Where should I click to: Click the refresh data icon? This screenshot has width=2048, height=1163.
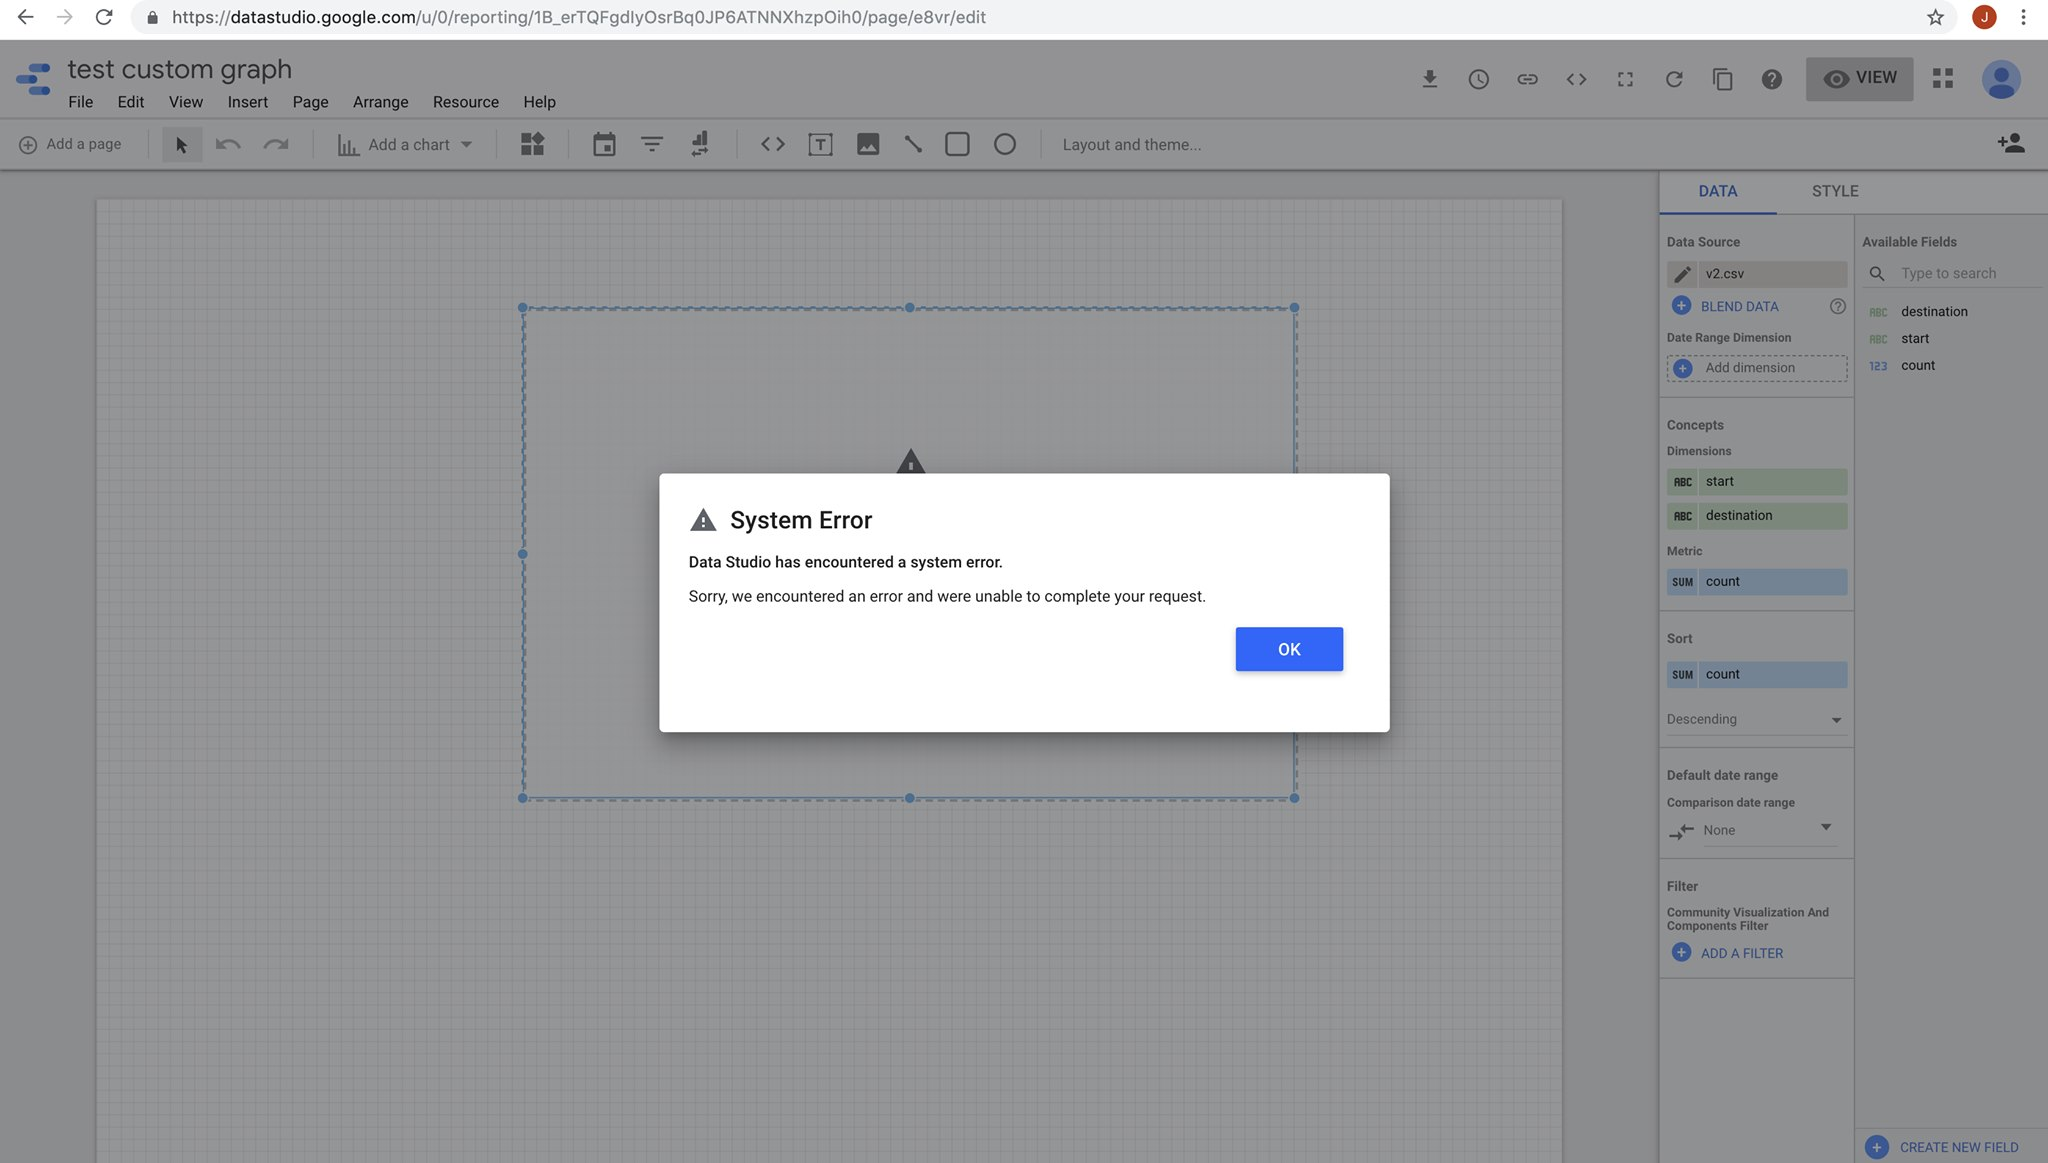pyautogui.click(x=1673, y=79)
